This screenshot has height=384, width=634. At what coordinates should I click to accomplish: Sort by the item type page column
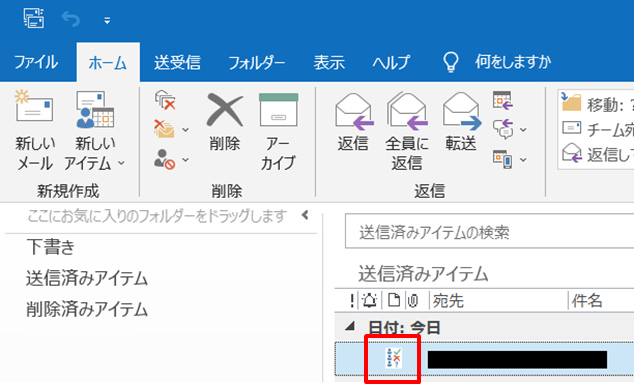click(x=394, y=300)
